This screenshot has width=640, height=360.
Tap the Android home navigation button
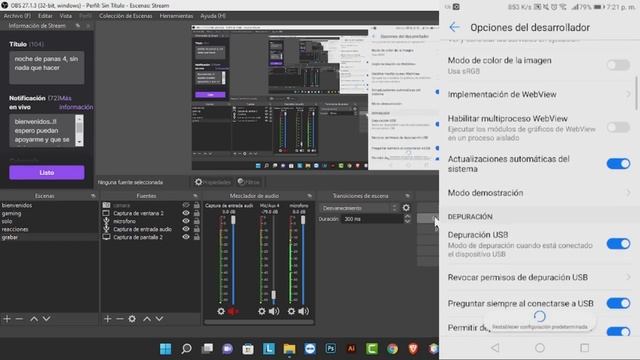[x=540, y=347]
